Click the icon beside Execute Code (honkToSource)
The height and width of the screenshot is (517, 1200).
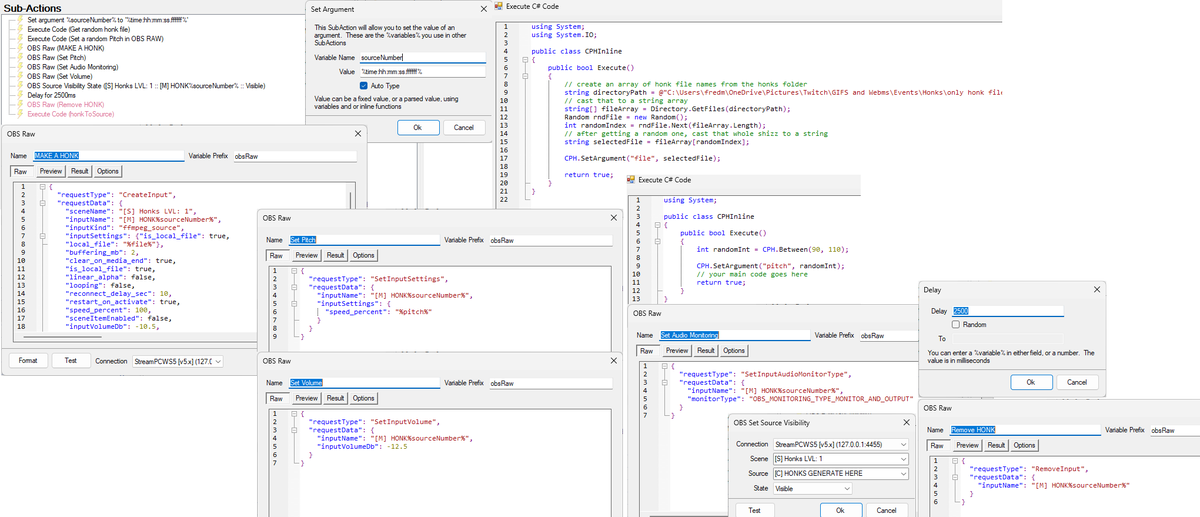point(19,113)
